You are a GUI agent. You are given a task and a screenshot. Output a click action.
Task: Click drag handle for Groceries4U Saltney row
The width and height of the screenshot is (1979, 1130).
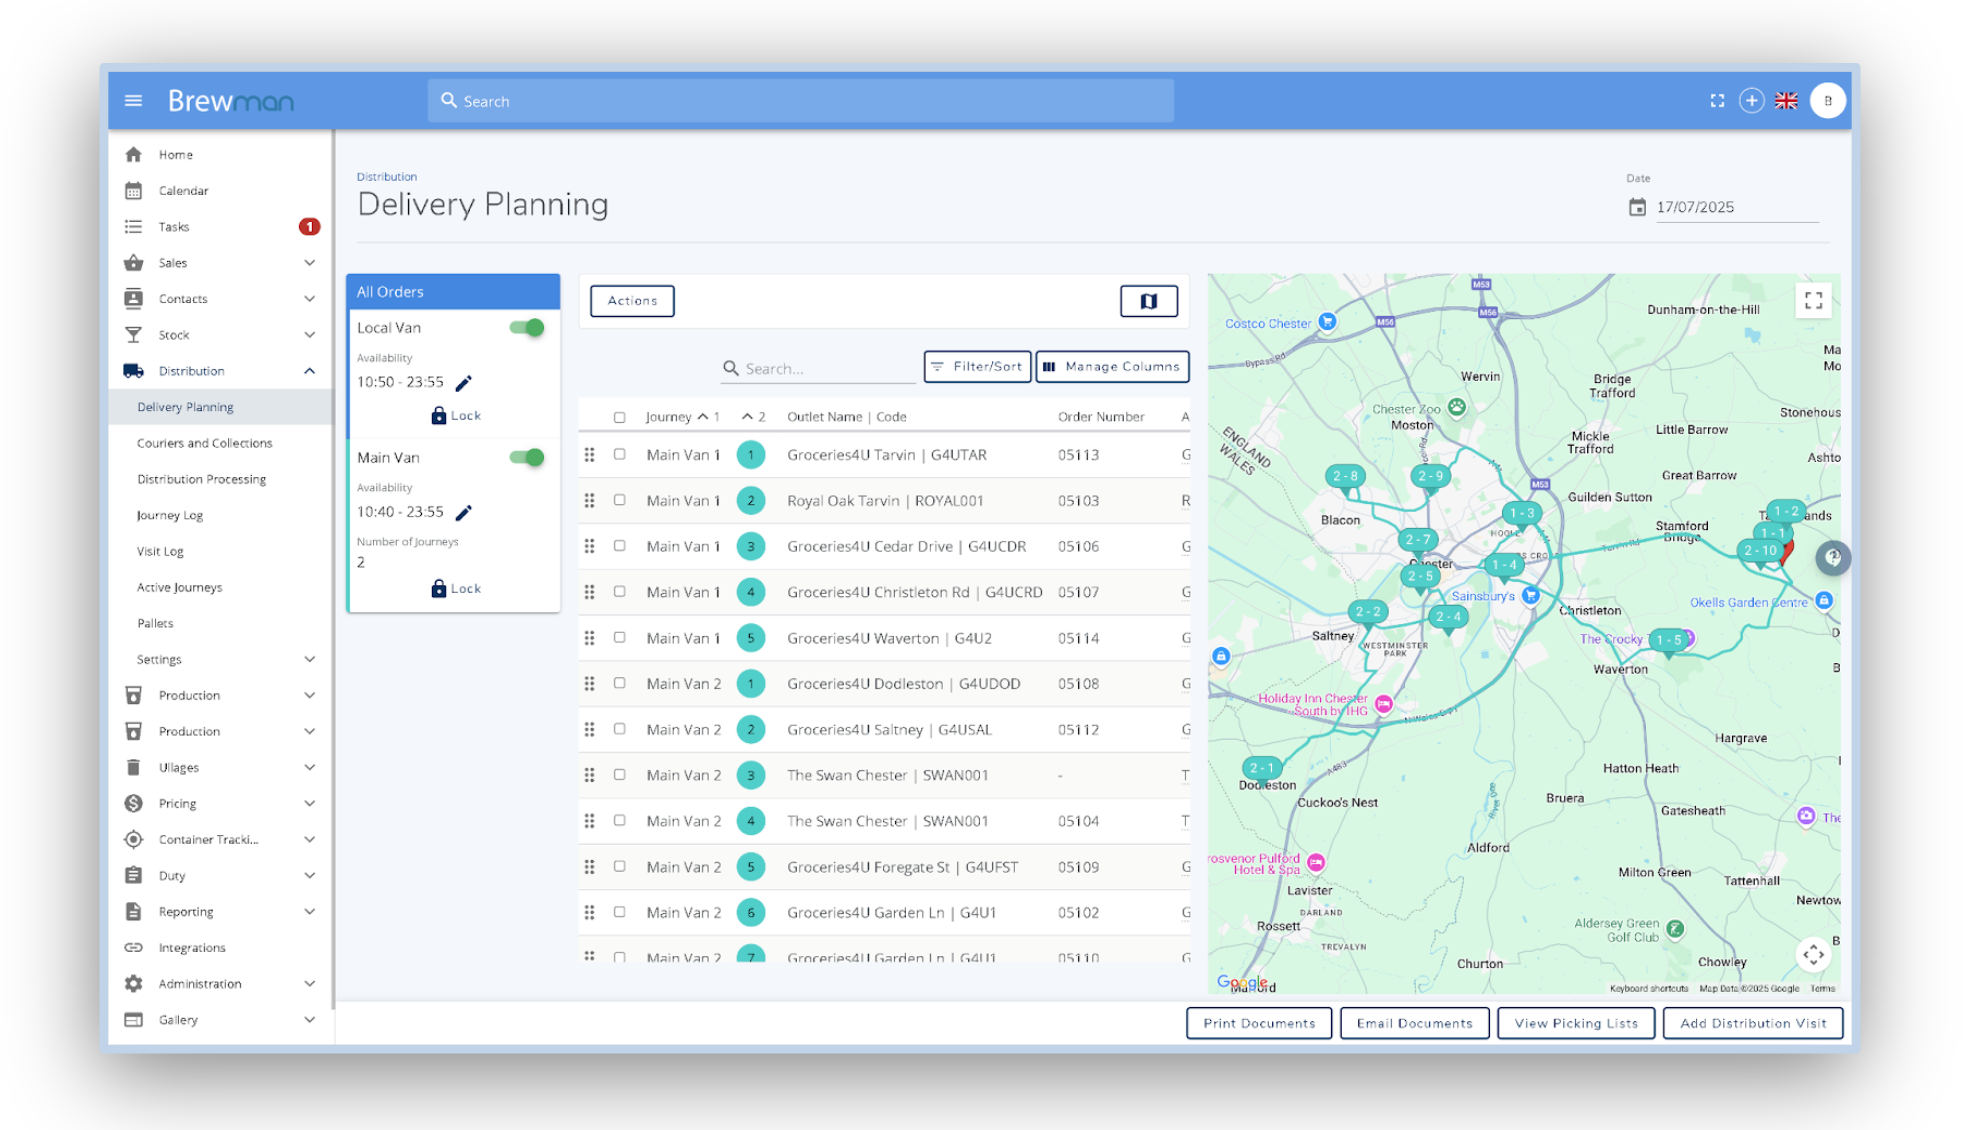click(x=589, y=730)
